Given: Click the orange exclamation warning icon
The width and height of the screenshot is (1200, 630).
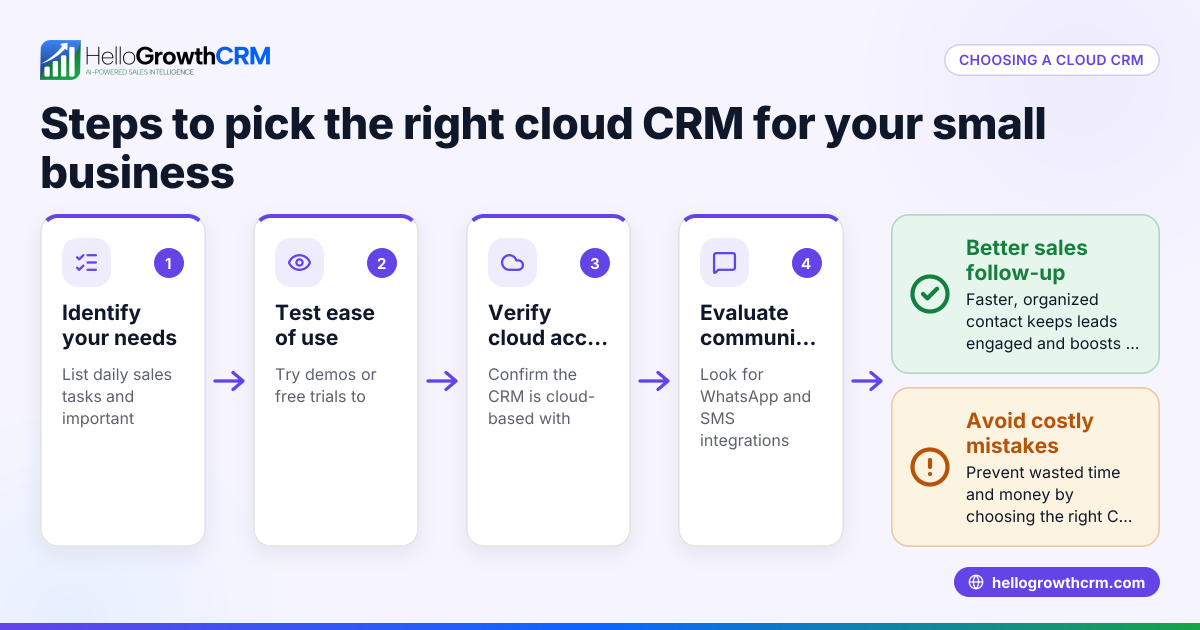Looking at the screenshot, I should [930, 467].
